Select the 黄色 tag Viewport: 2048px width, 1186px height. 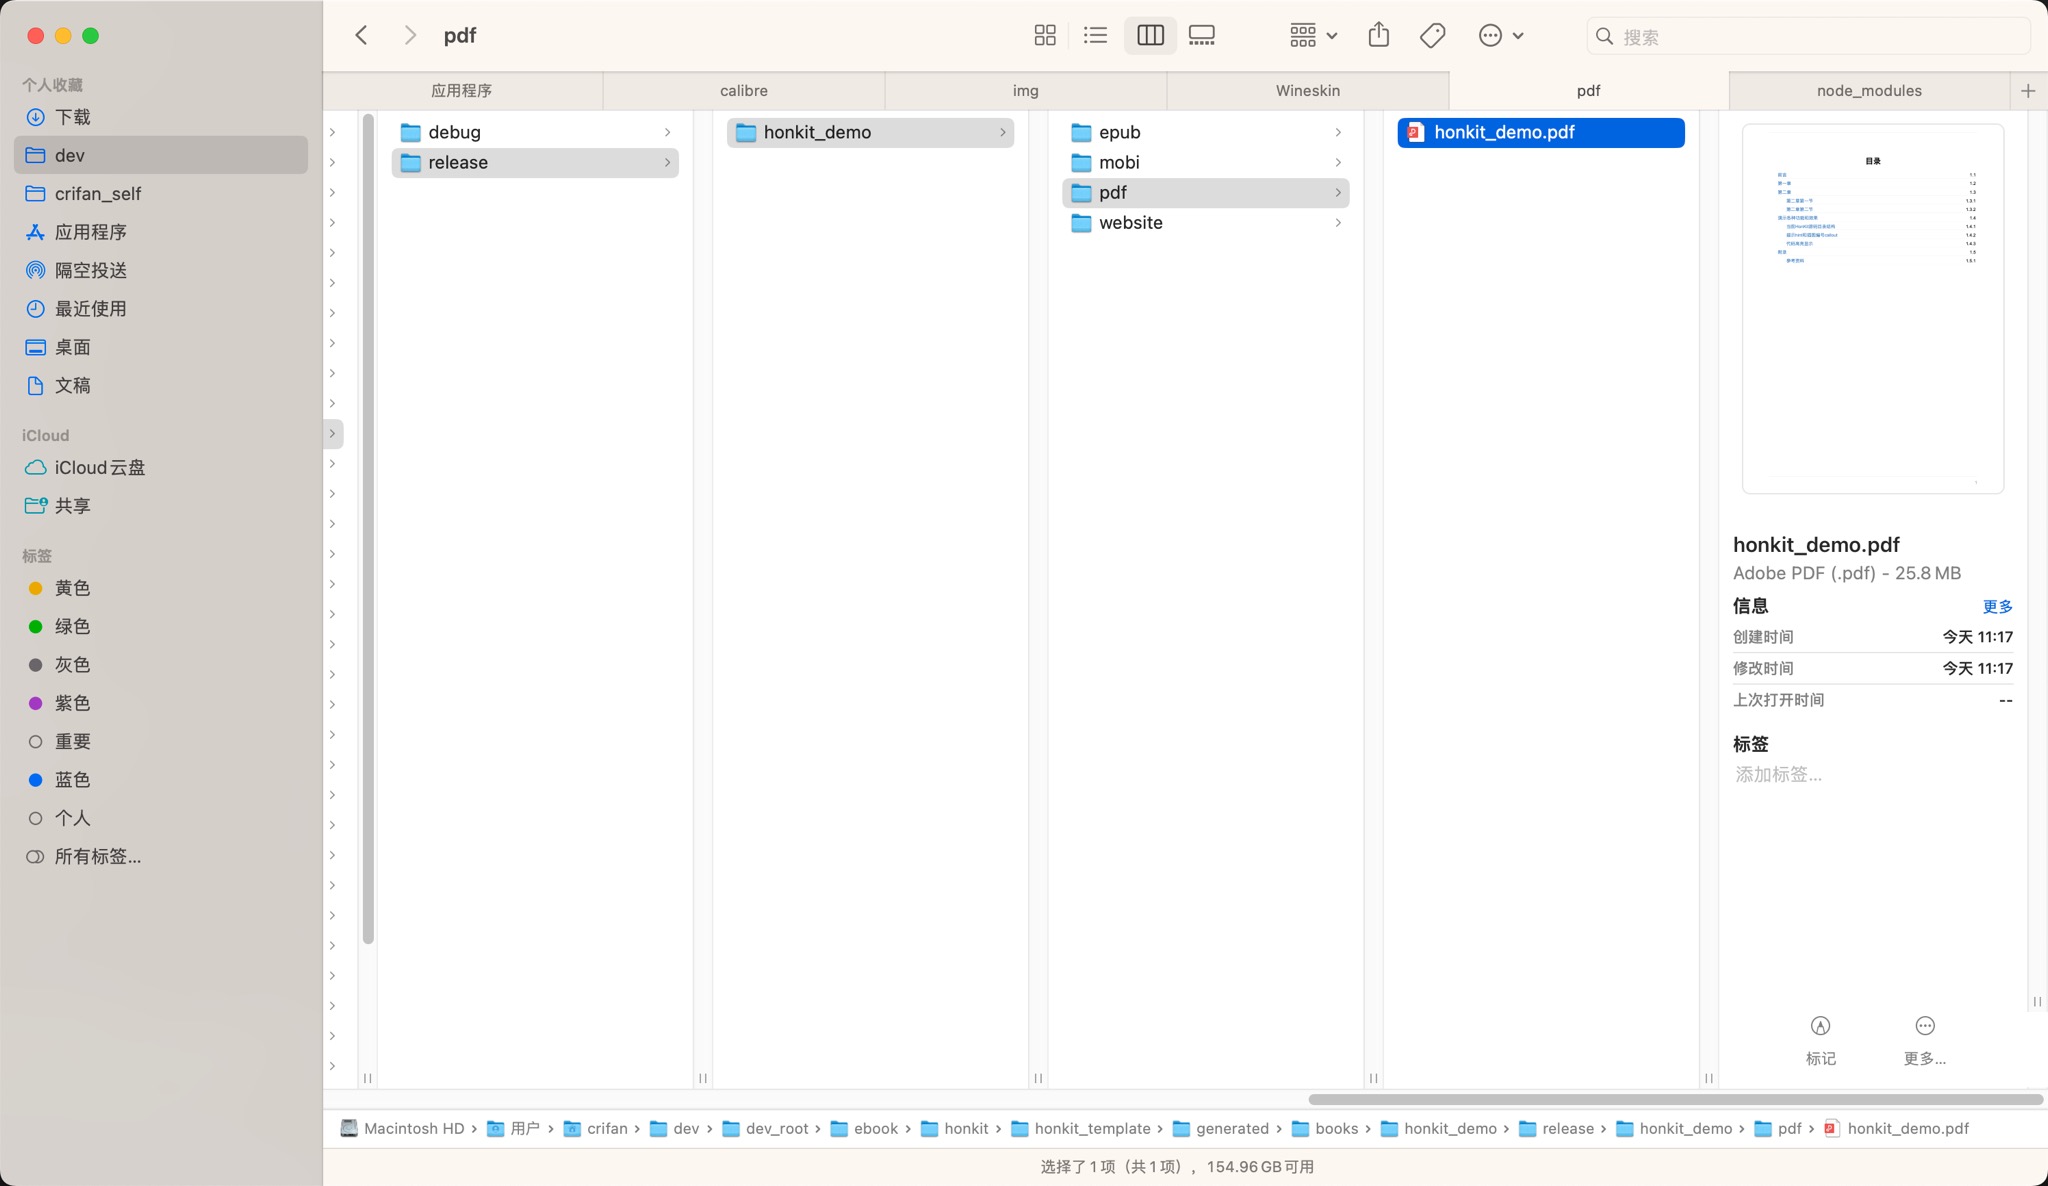coord(72,588)
